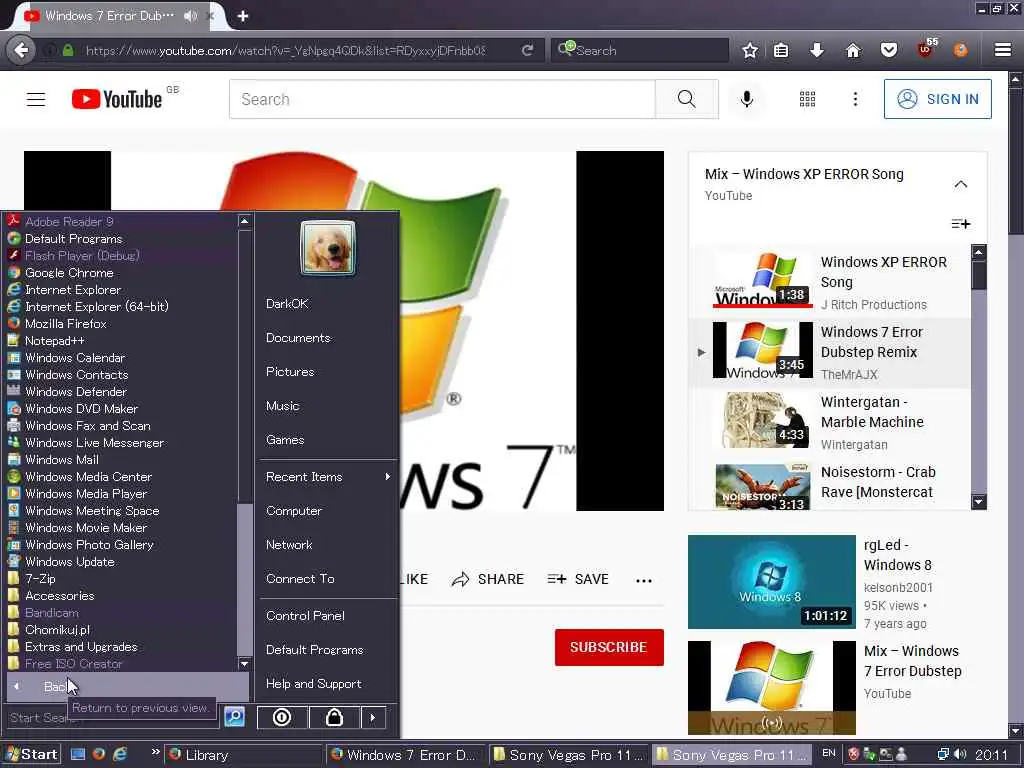Click the YouTube search magnifier button
Screen dimensions: 1024x768
pyautogui.click(x=686, y=99)
